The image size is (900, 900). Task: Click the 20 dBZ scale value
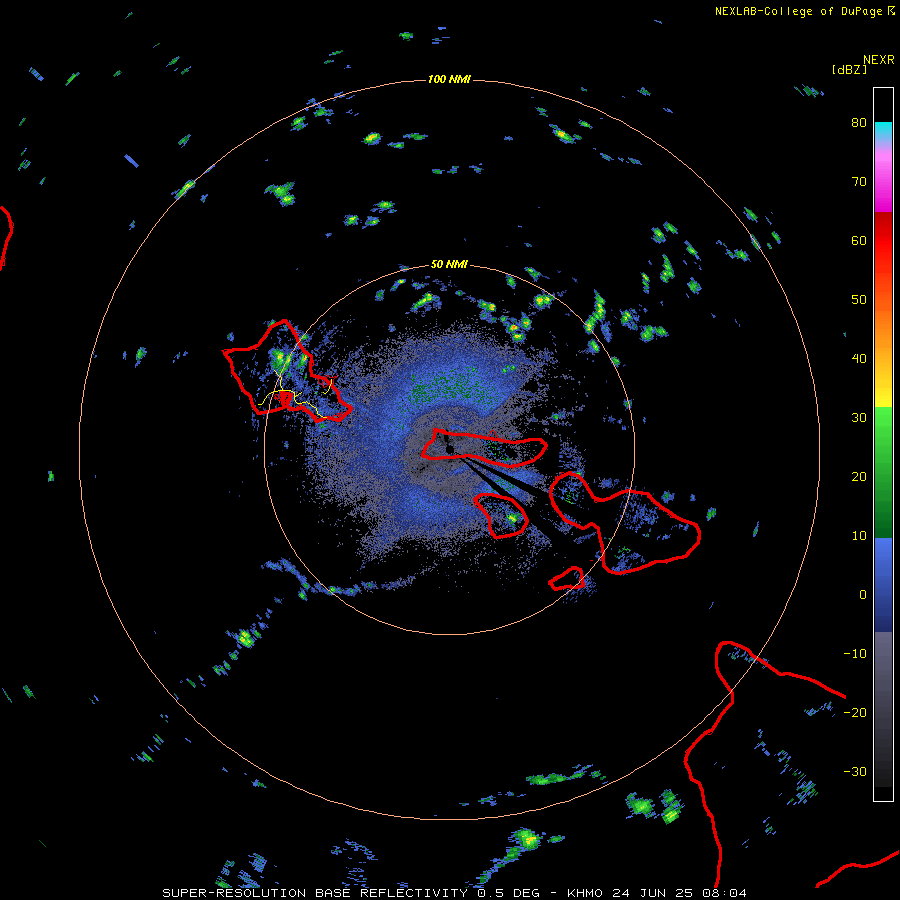859,476
